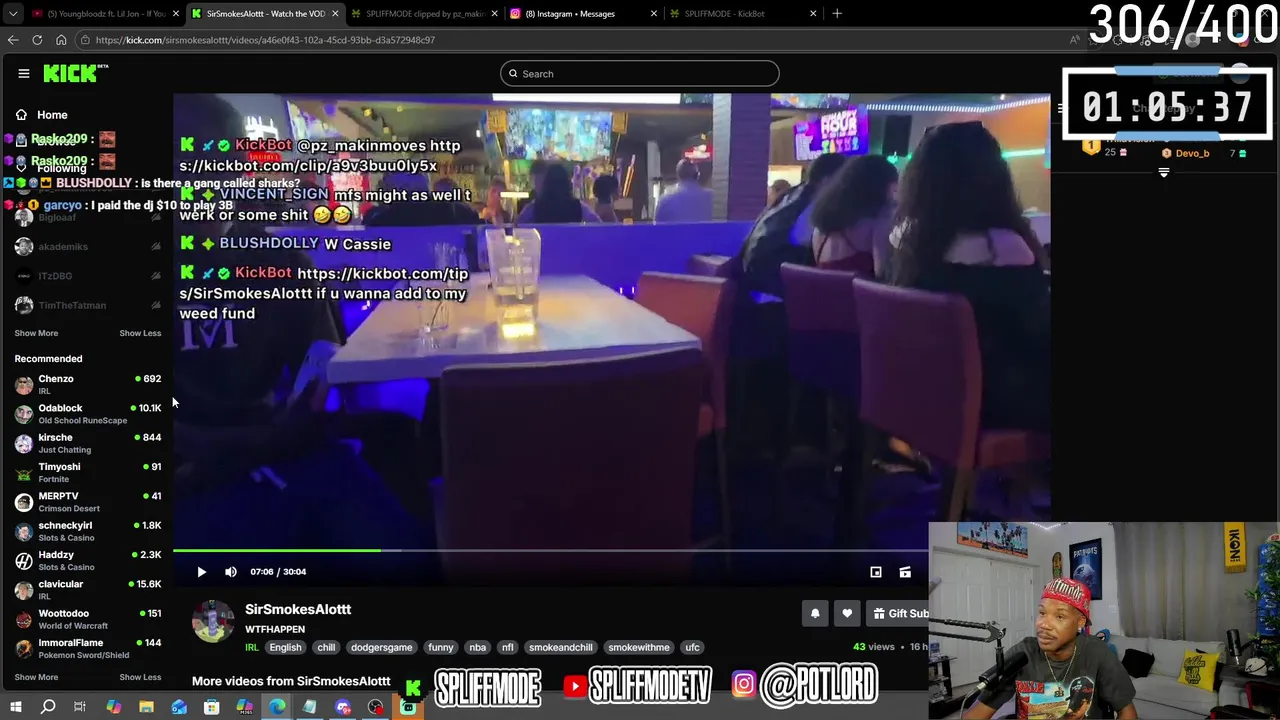
Task: Collapse Recommended list with Show Less
Action: pos(140,677)
